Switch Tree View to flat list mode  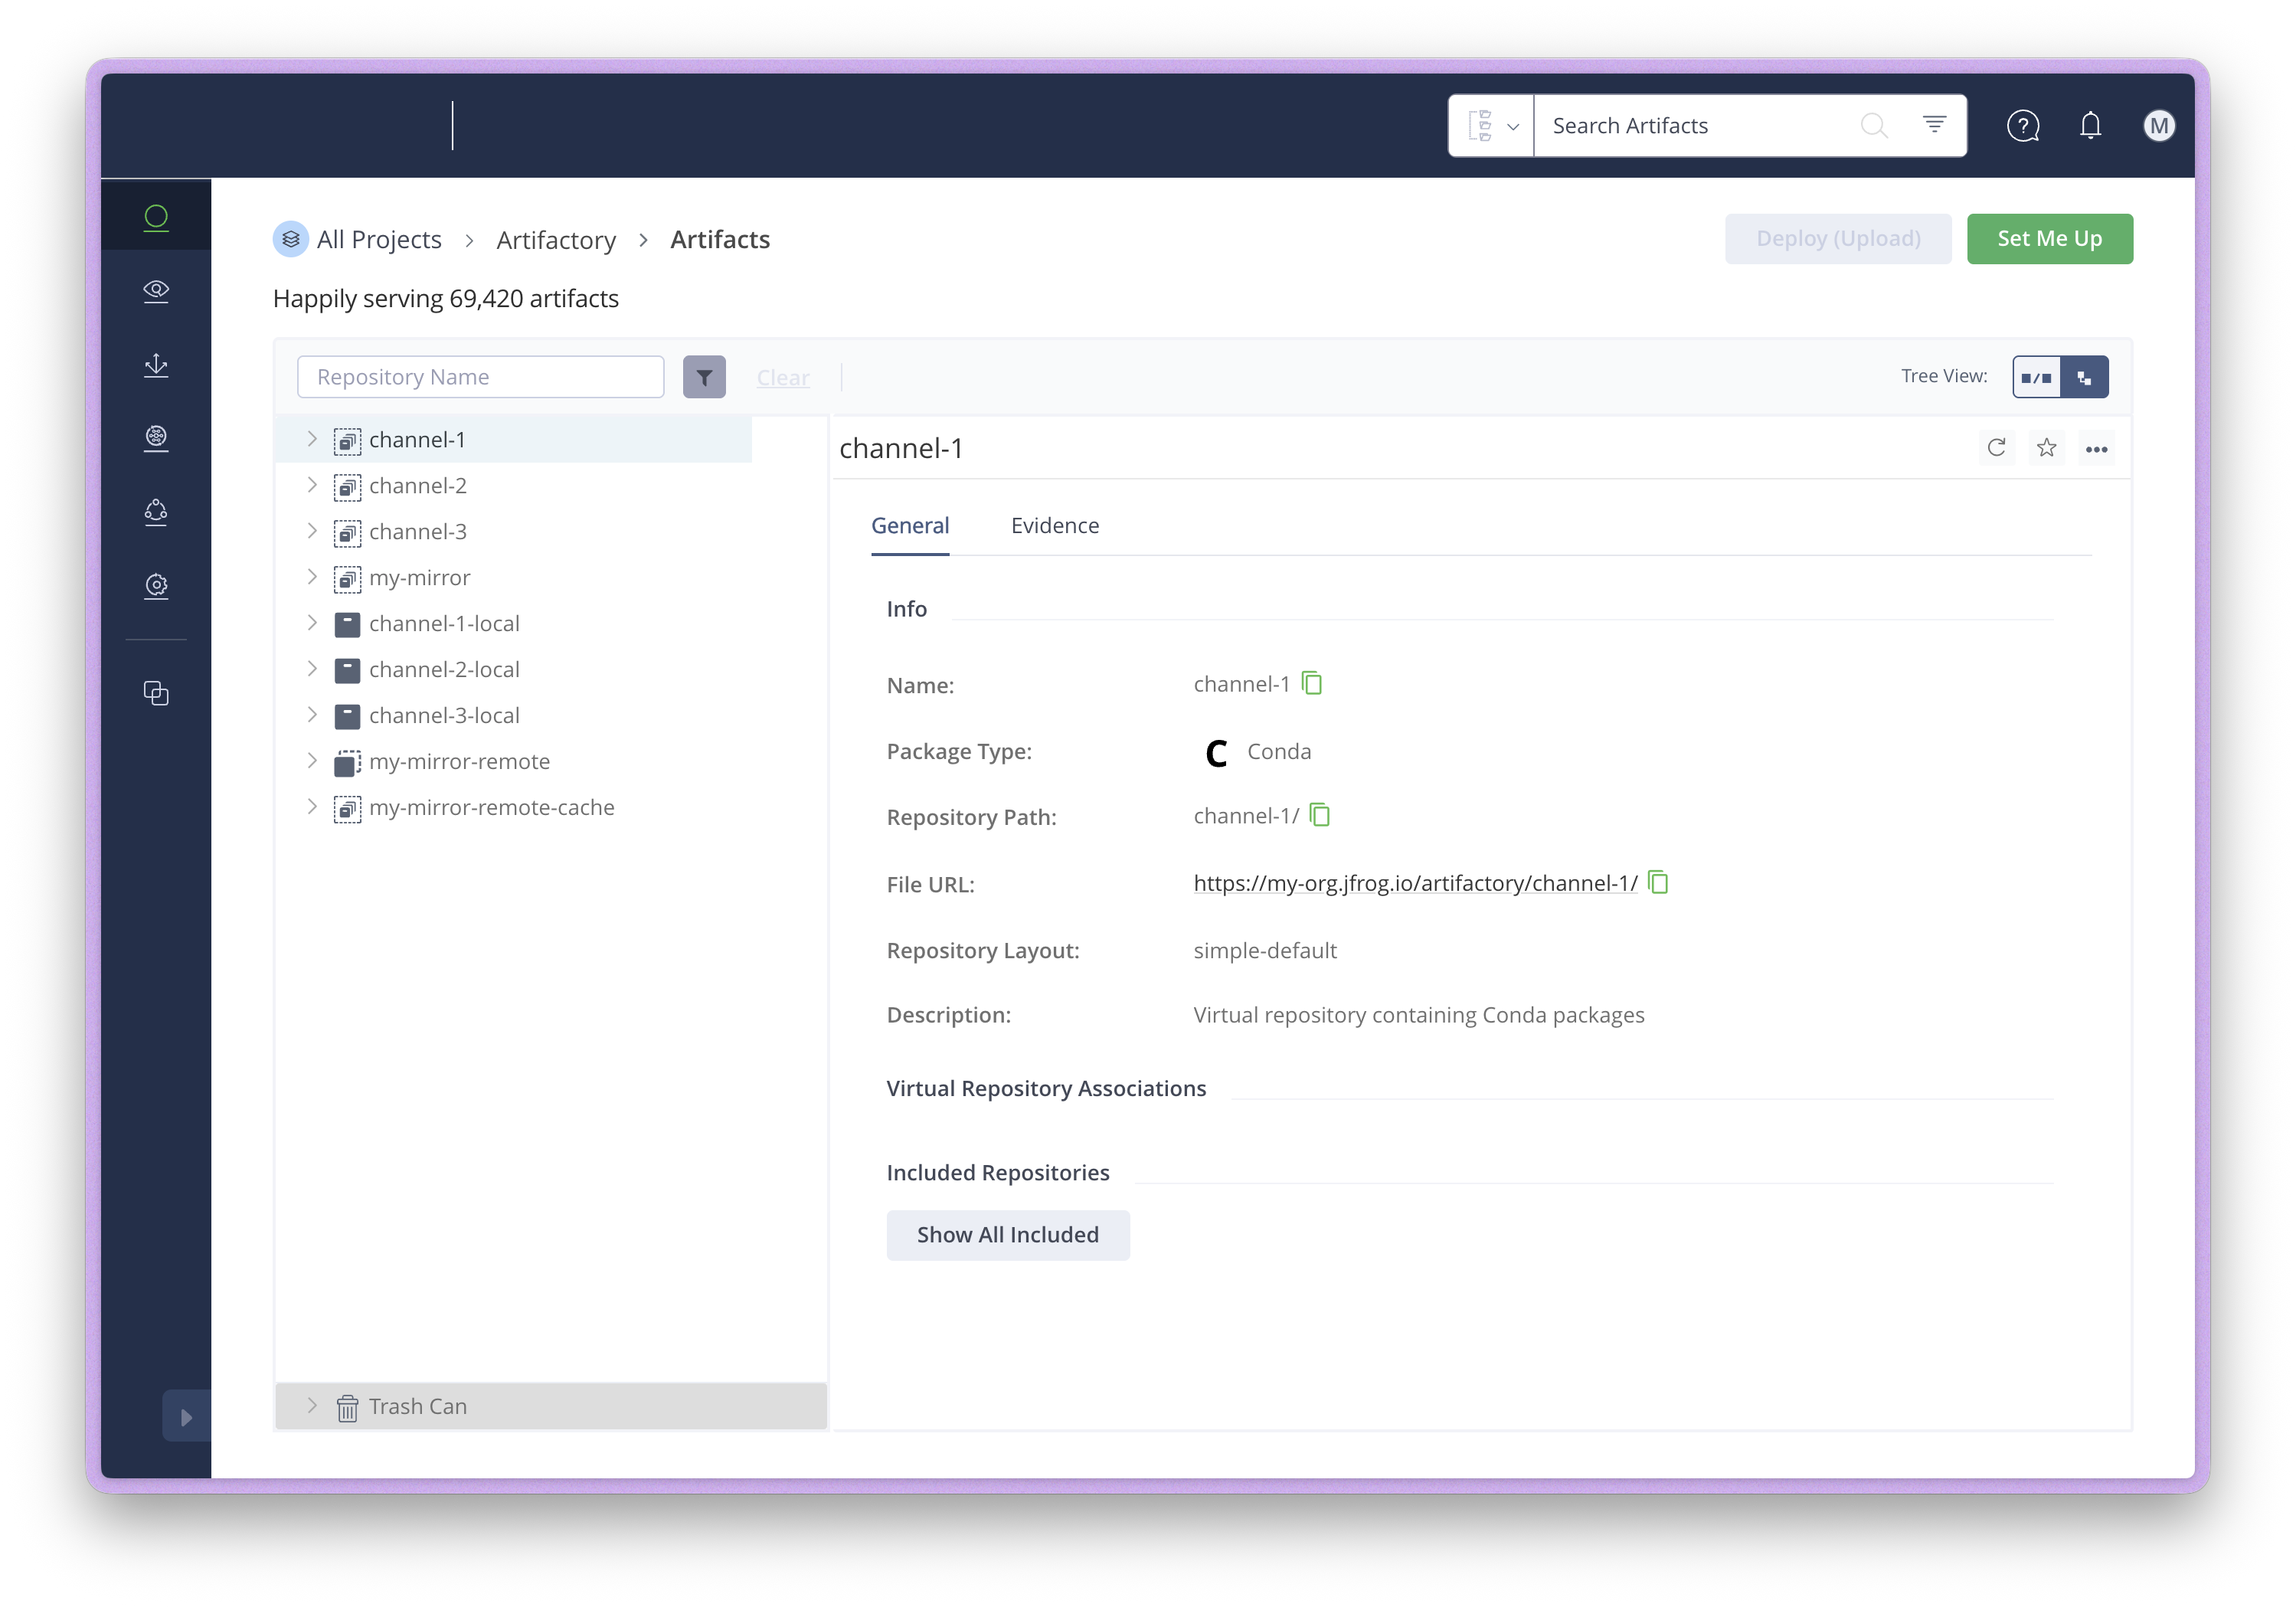(x=2036, y=377)
